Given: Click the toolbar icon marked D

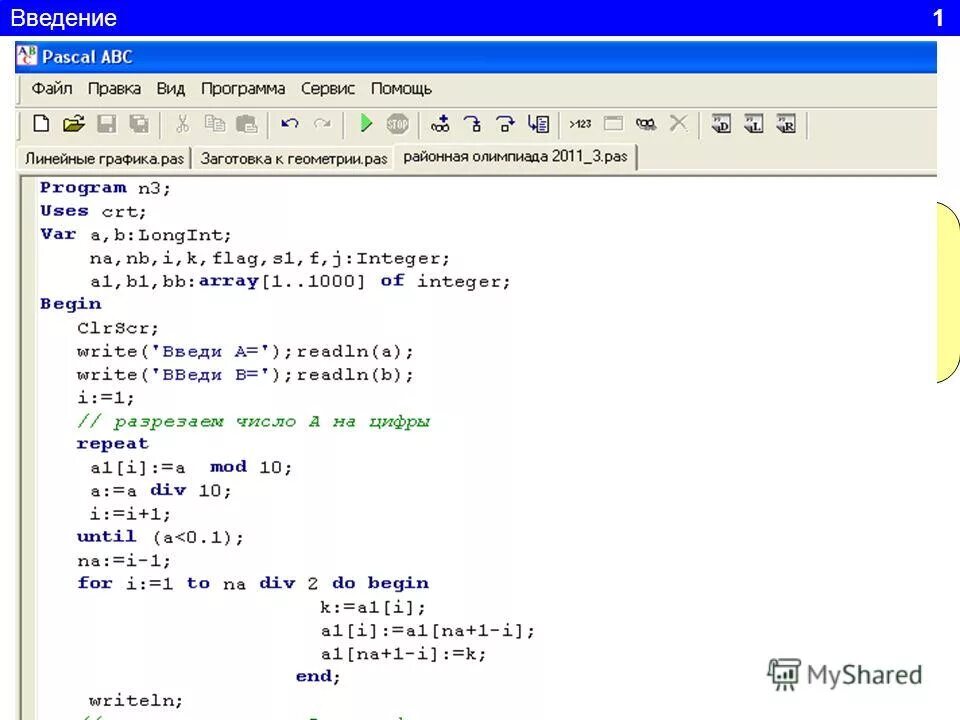Looking at the screenshot, I should [721, 124].
